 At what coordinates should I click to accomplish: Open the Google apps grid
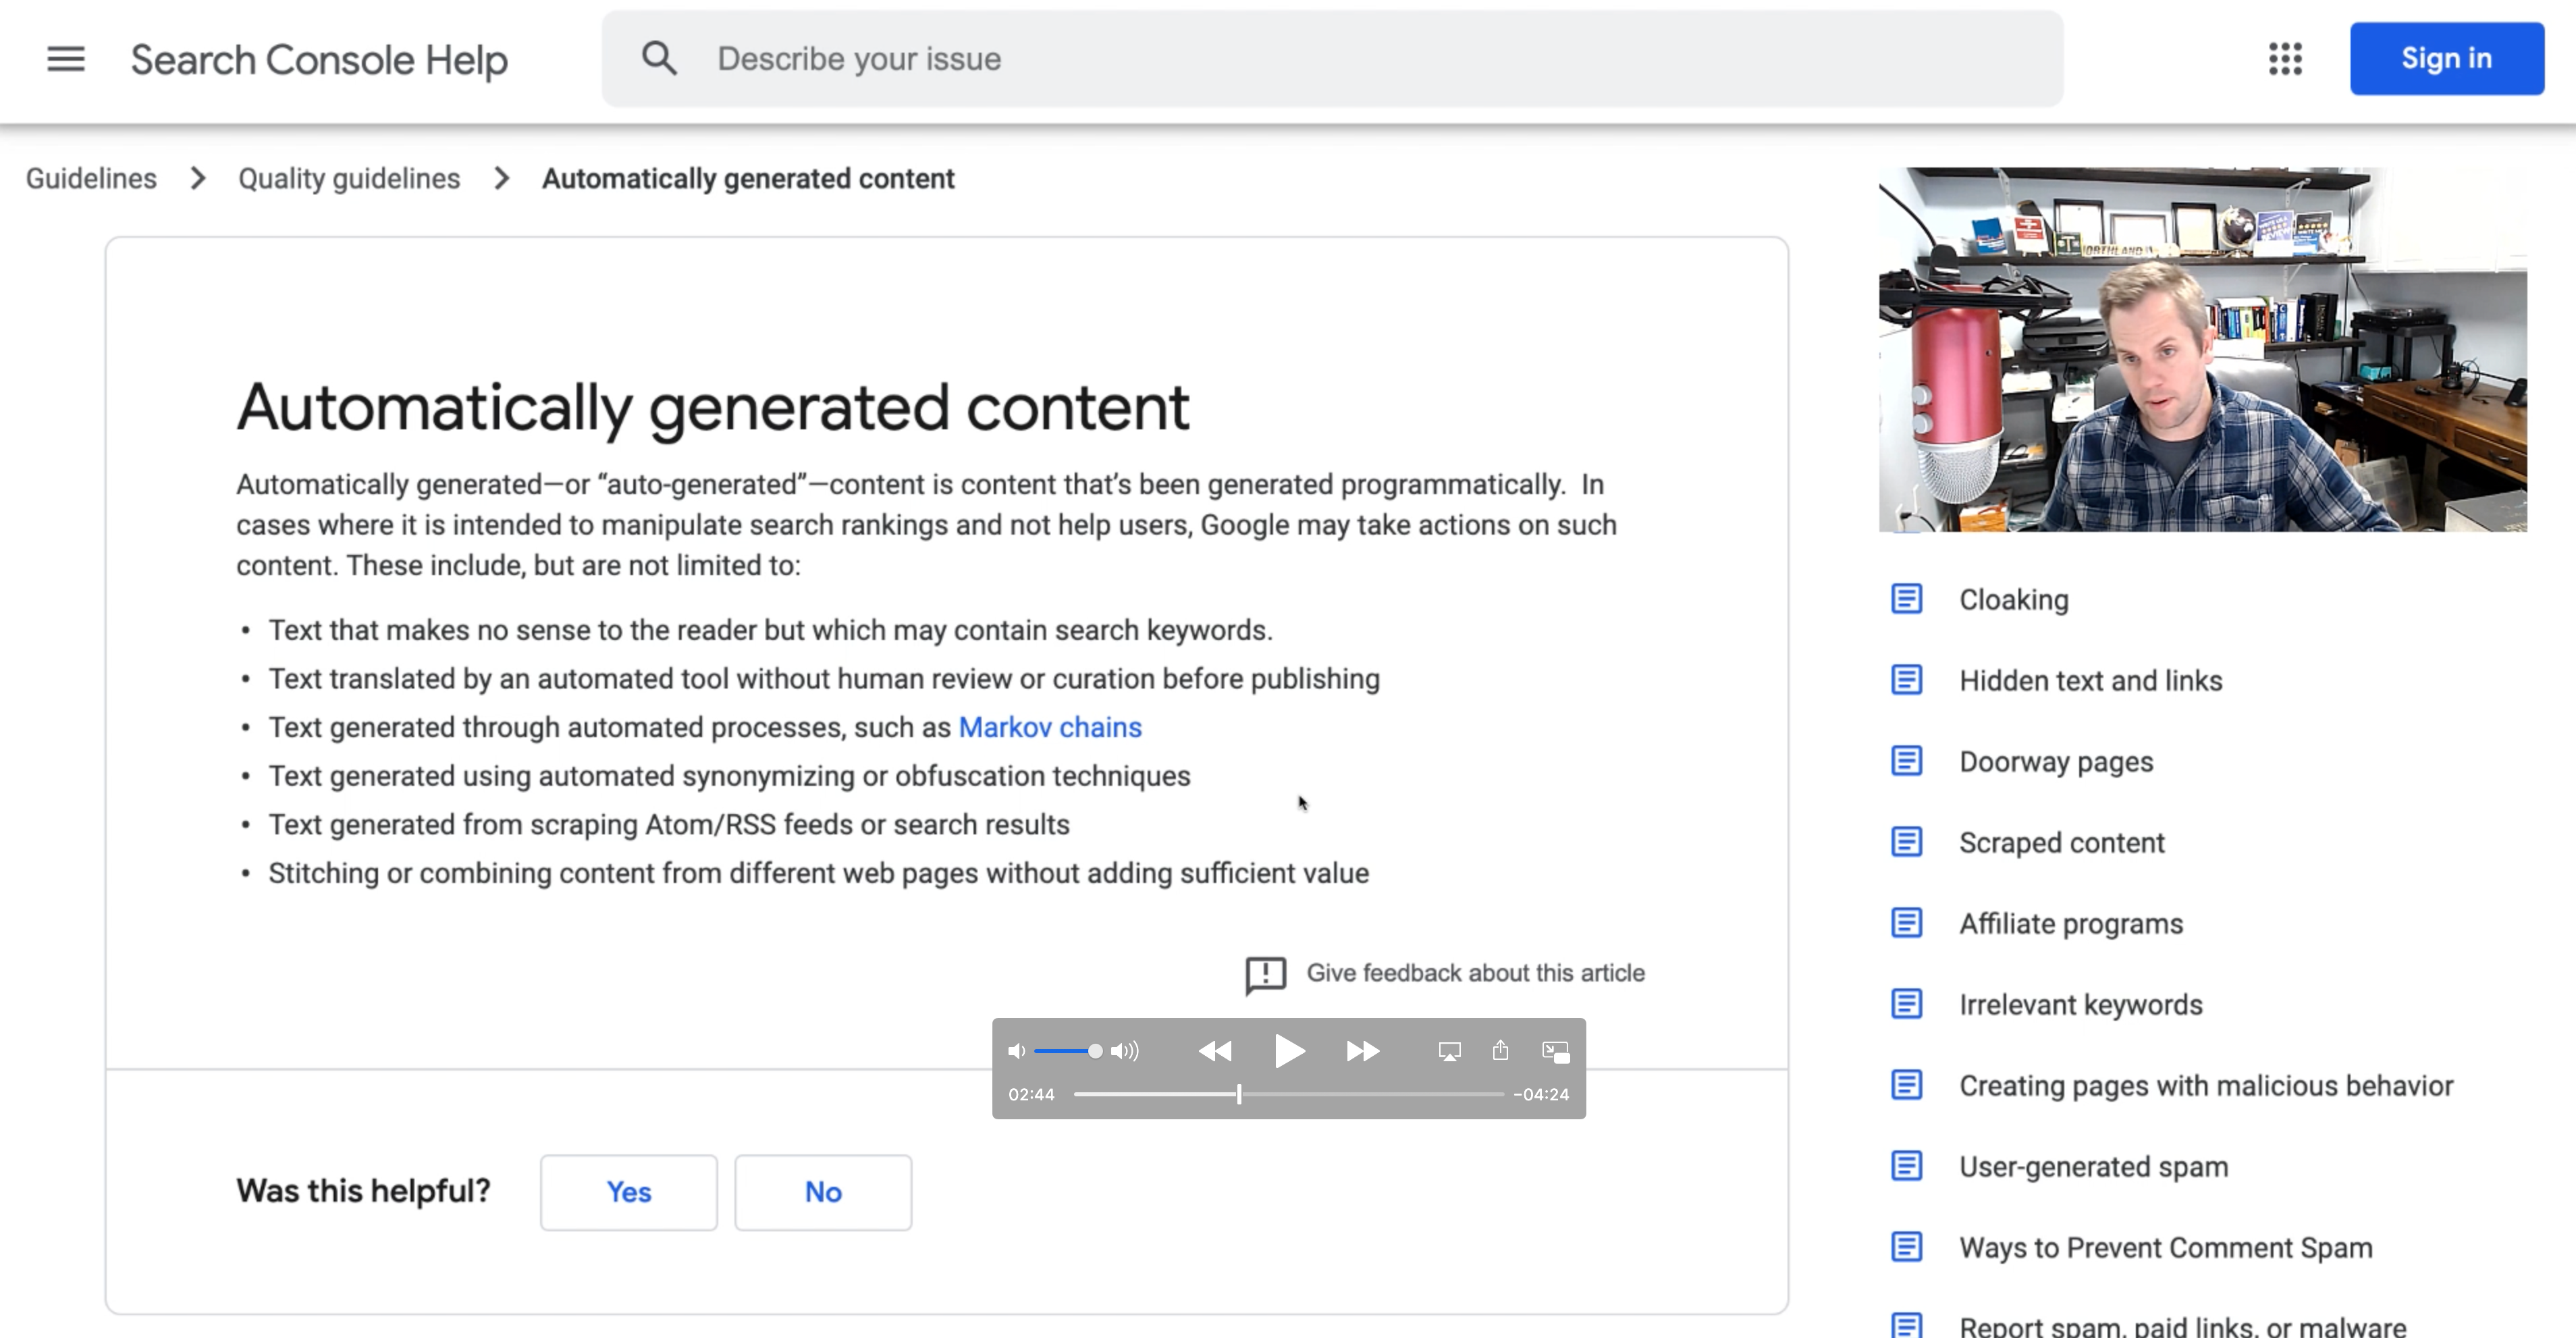pyautogui.click(x=2285, y=59)
